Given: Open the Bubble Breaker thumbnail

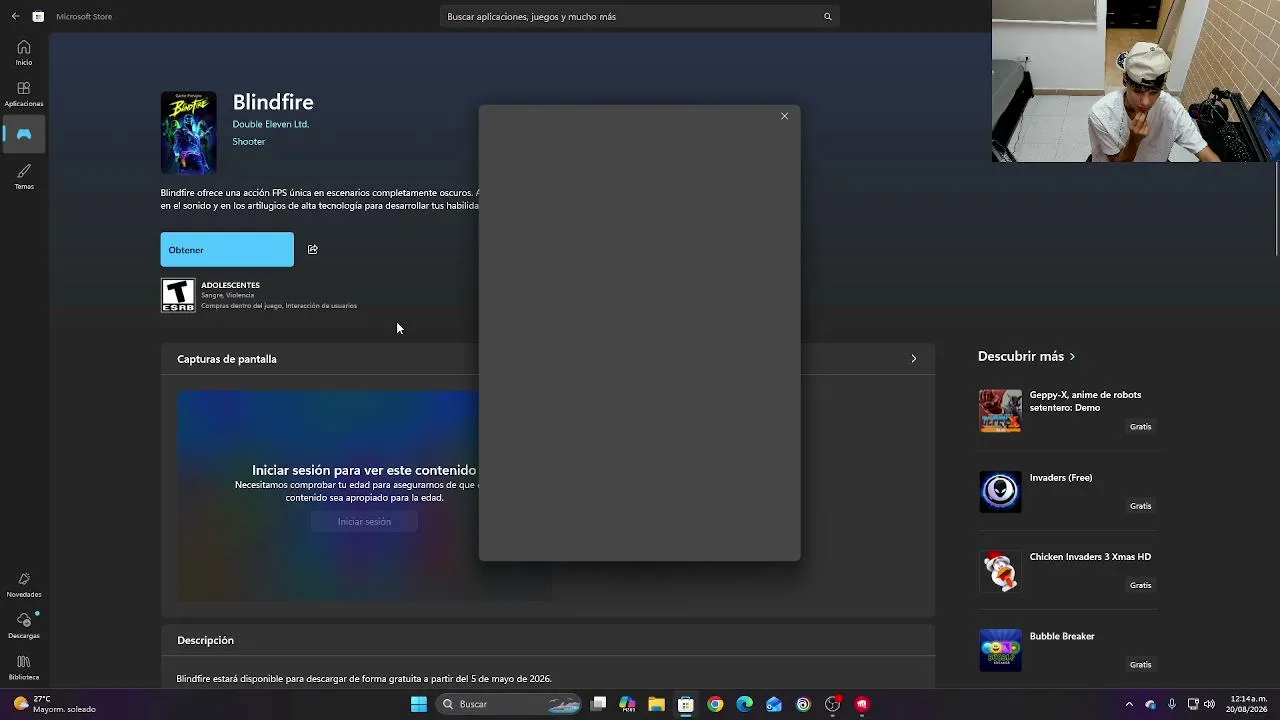Looking at the screenshot, I should [x=1000, y=650].
